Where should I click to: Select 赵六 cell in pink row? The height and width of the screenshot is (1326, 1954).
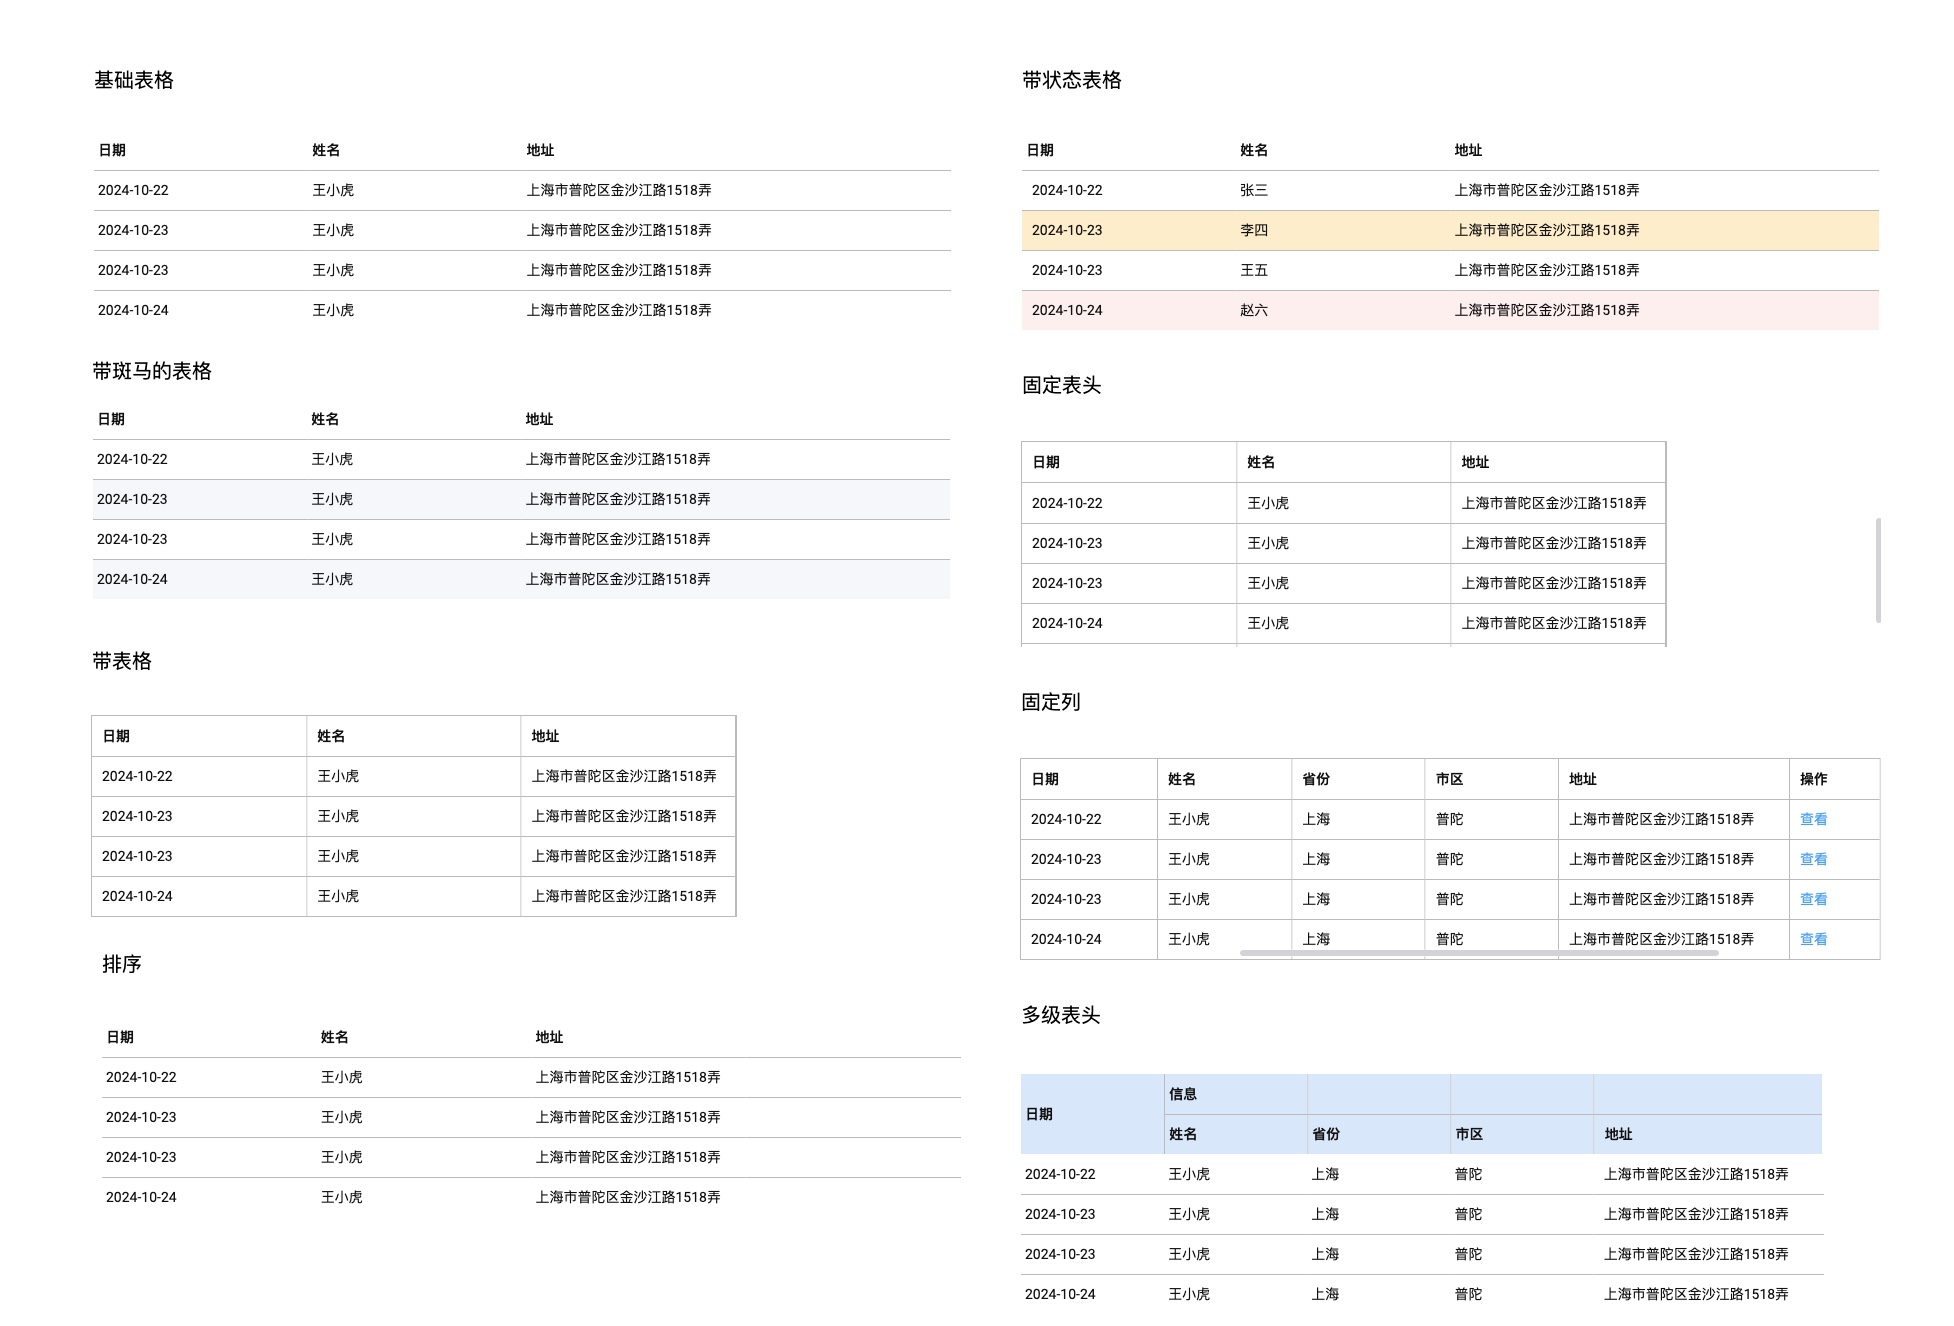coord(1254,310)
